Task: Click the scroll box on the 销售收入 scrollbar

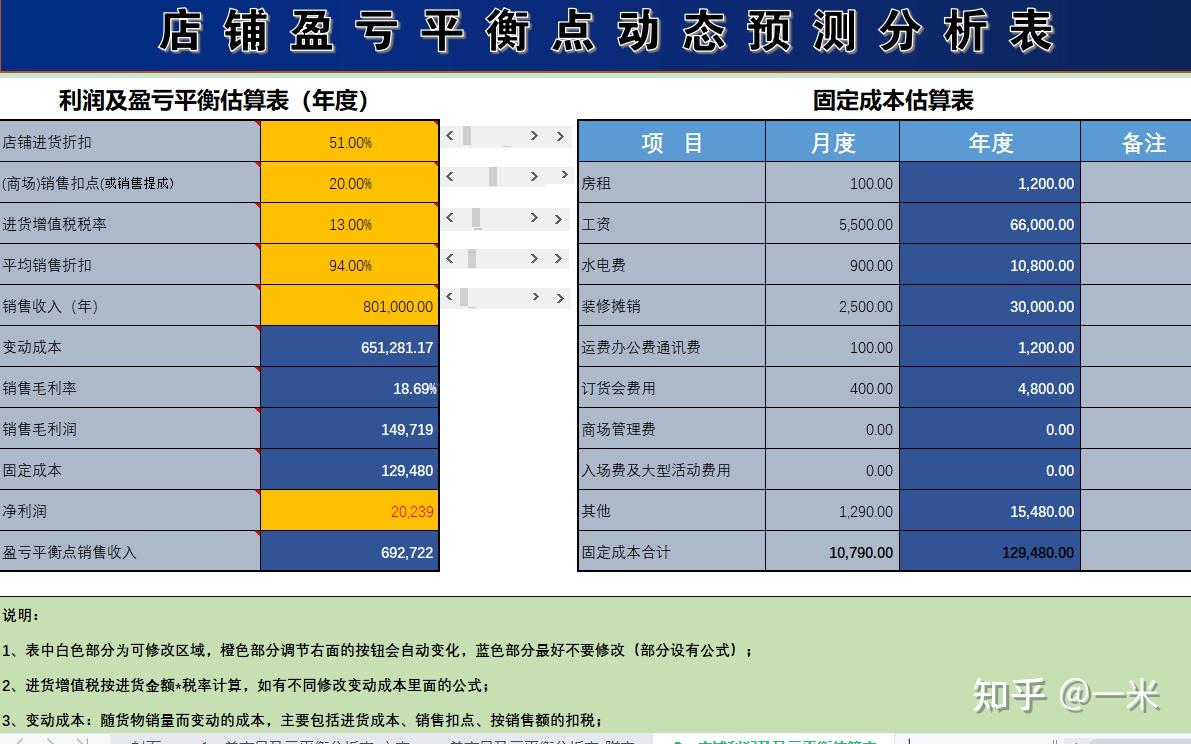Action: (463, 297)
